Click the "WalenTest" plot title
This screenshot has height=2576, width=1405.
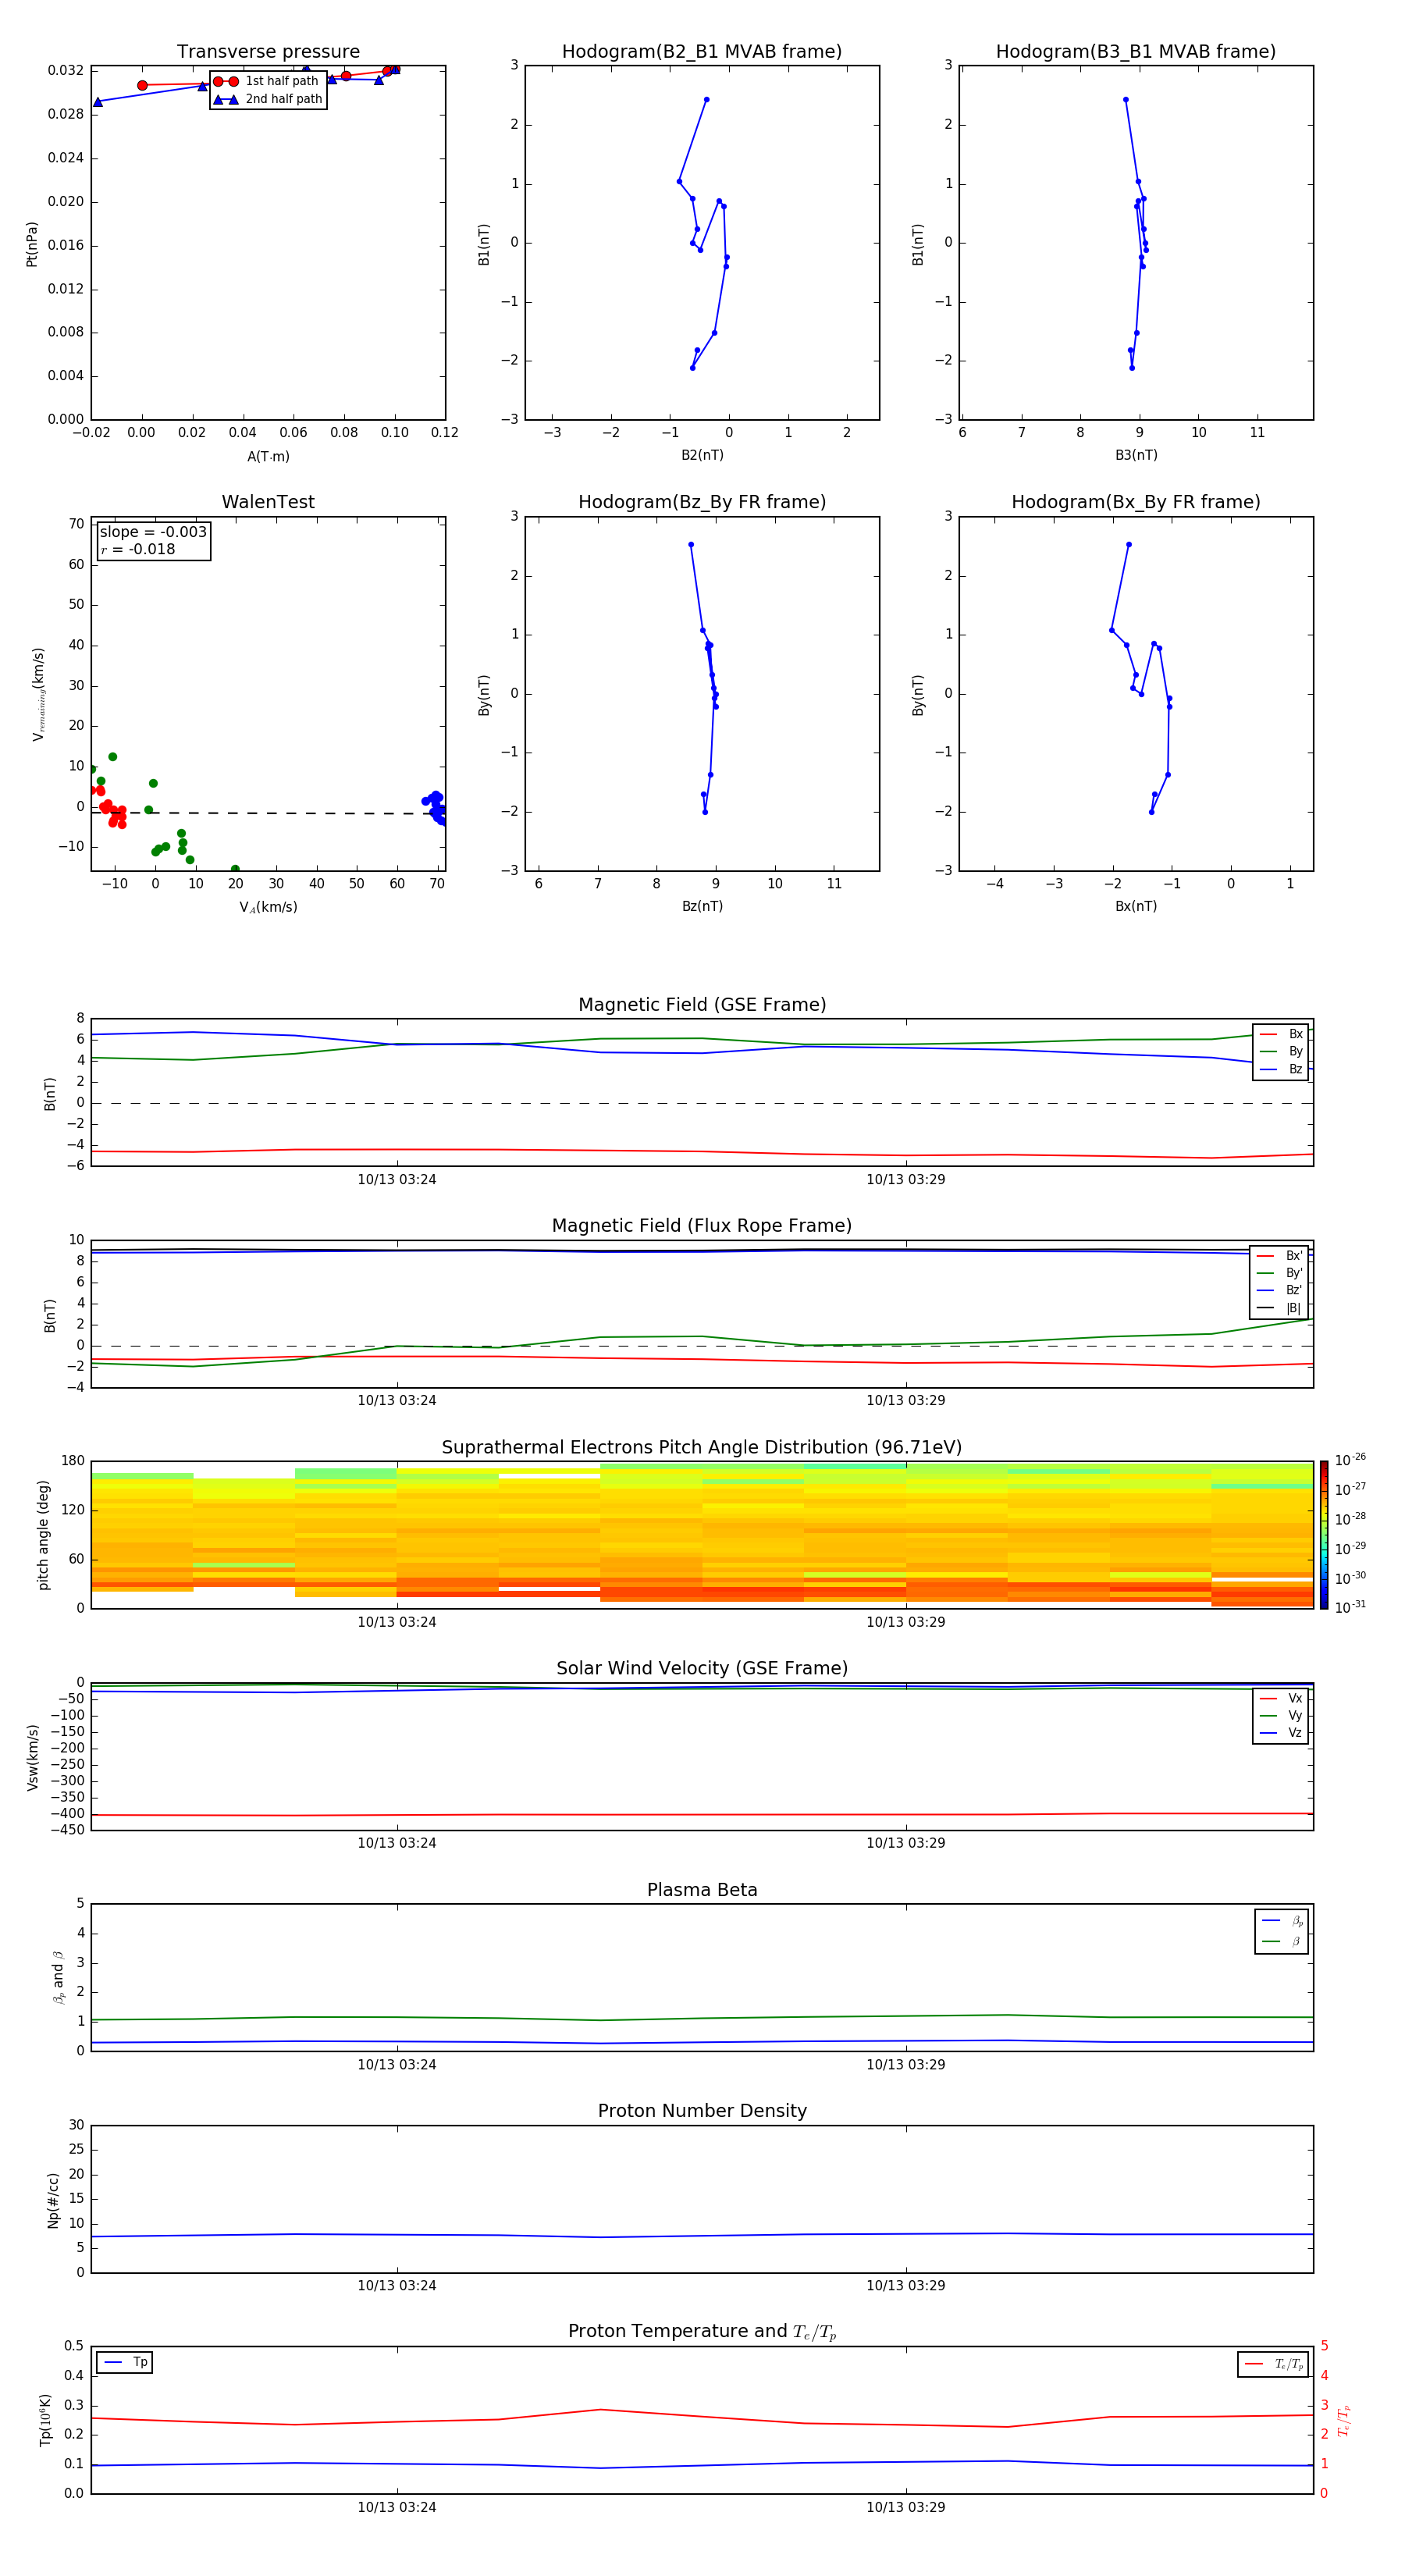268,502
